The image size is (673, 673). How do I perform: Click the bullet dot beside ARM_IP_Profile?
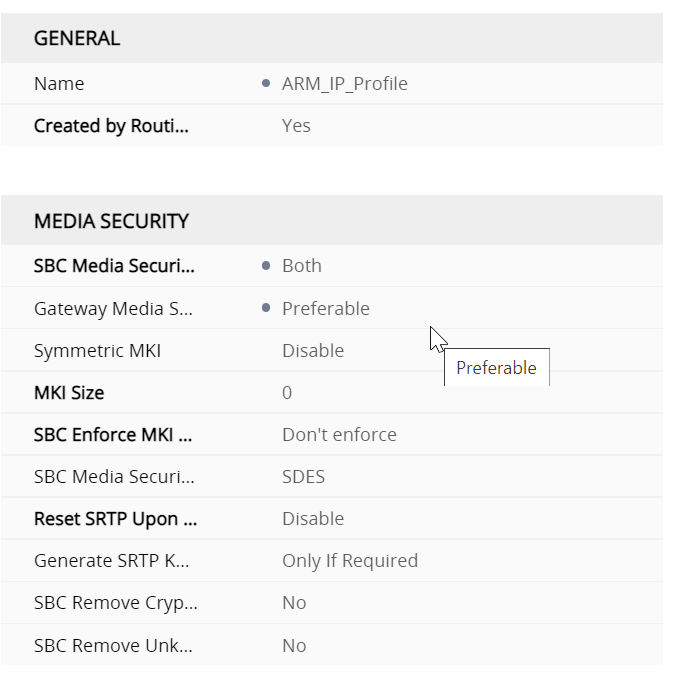tap(266, 84)
